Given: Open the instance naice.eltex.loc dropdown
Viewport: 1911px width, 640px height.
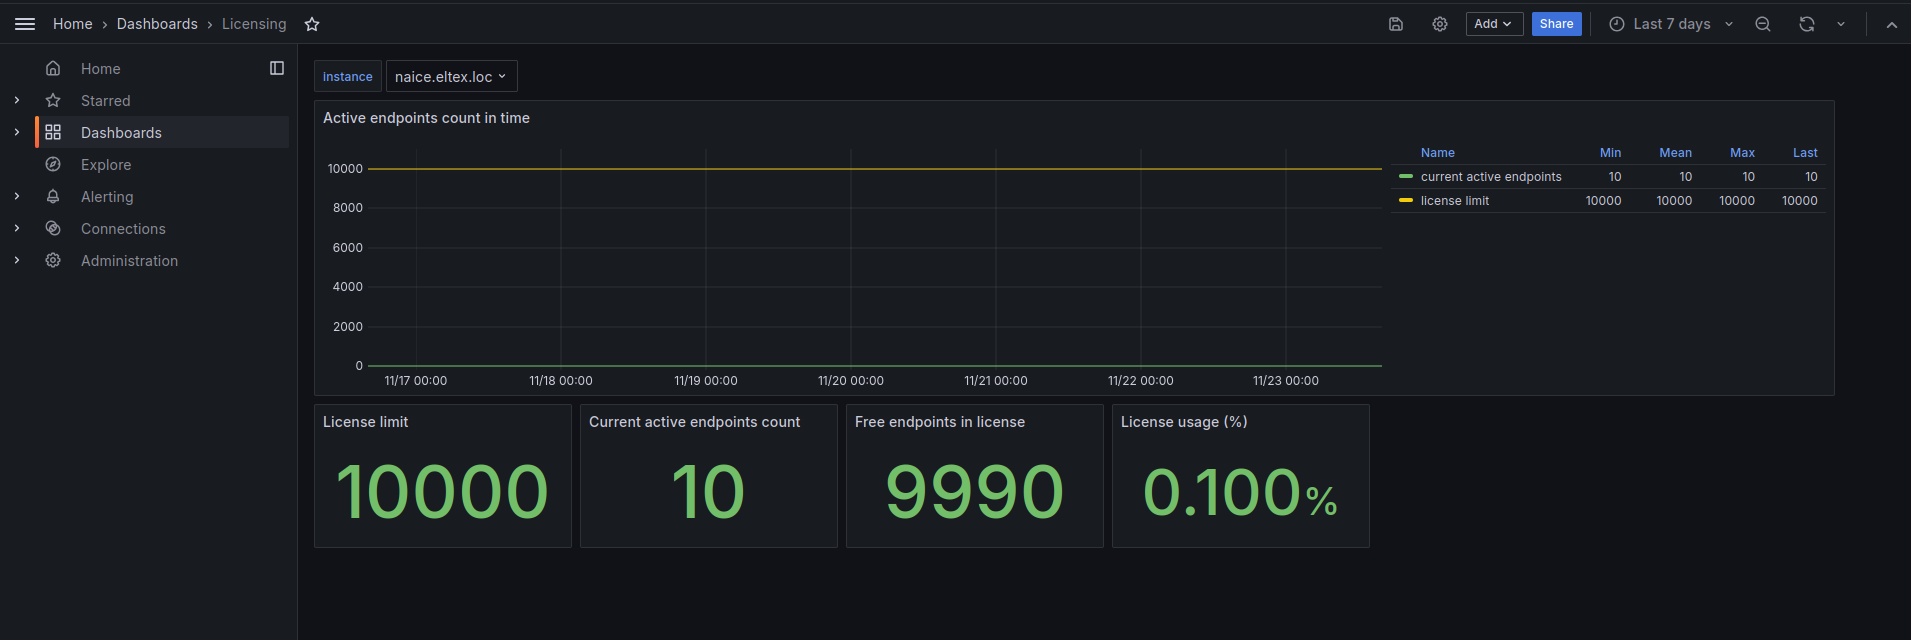Looking at the screenshot, I should 452,77.
